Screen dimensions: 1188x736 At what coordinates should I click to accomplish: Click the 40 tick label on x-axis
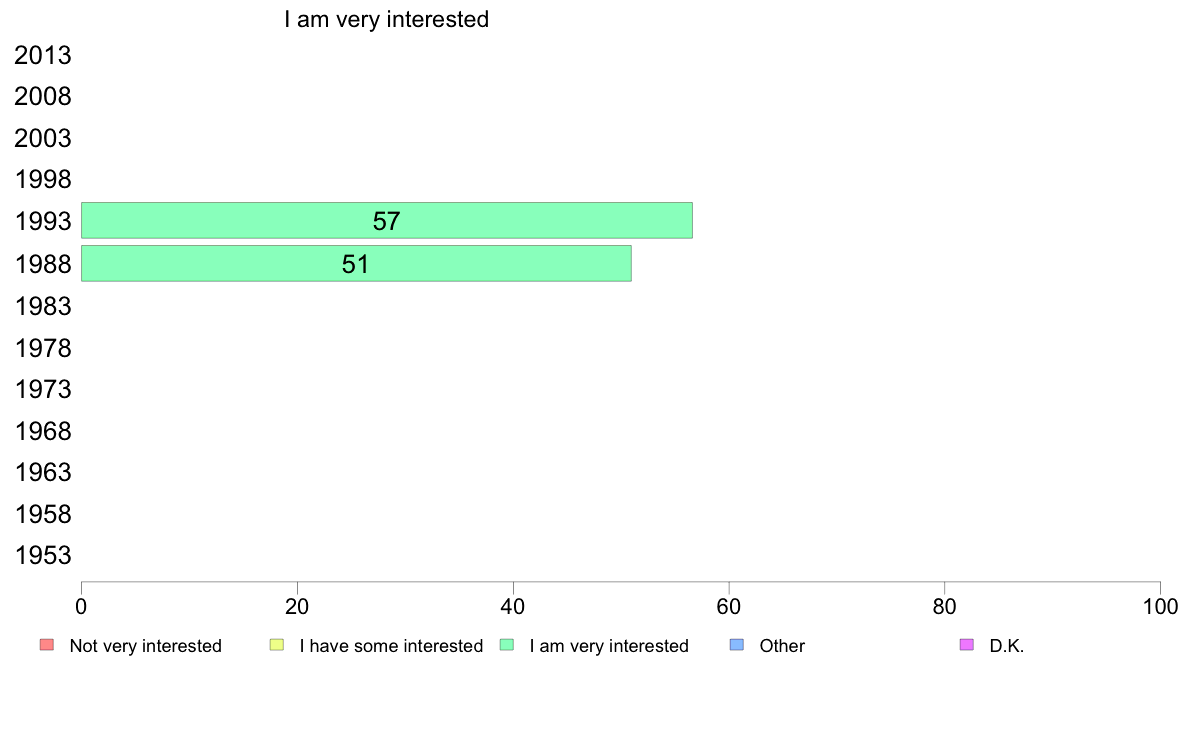[x=513, y=606]
